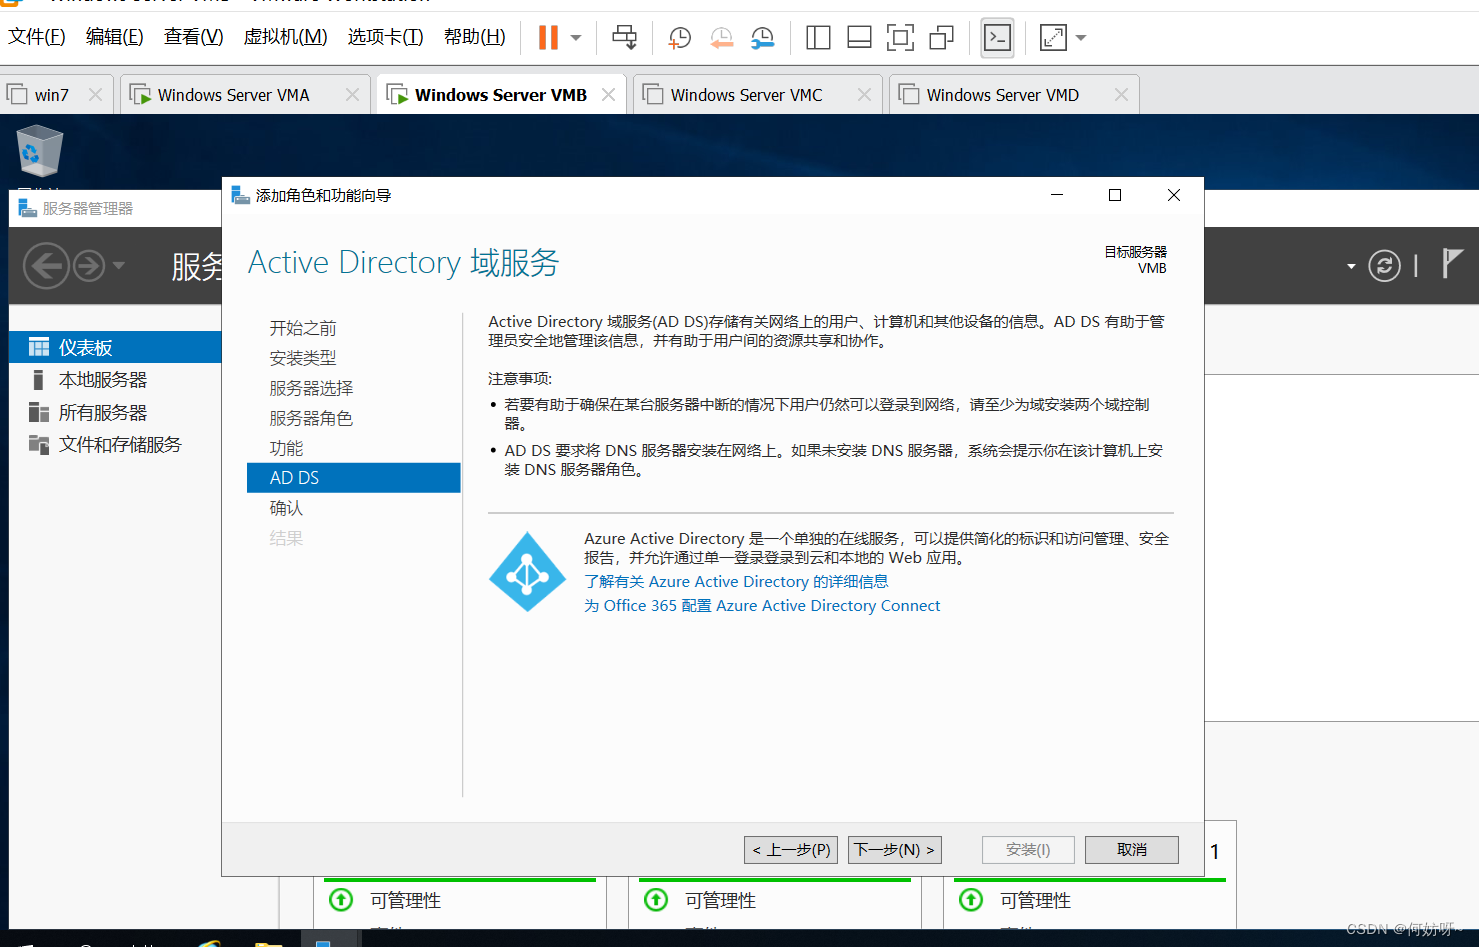Expand the stretch mode dropdown arrow
This screenshot has height=947, width=1479.
1081,38
